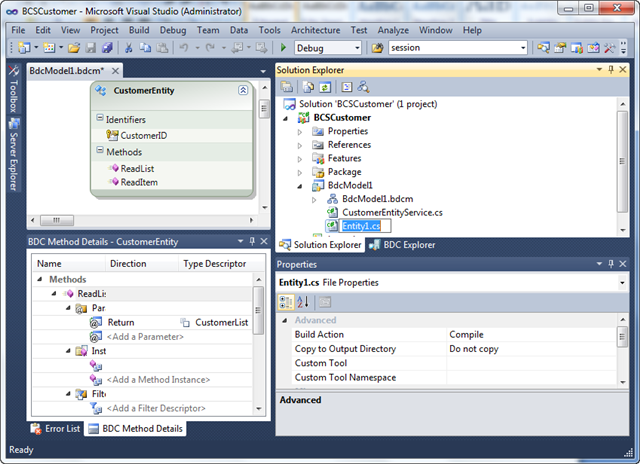
Task: Click the Cut scissors icon
Action: coord(128,48)
